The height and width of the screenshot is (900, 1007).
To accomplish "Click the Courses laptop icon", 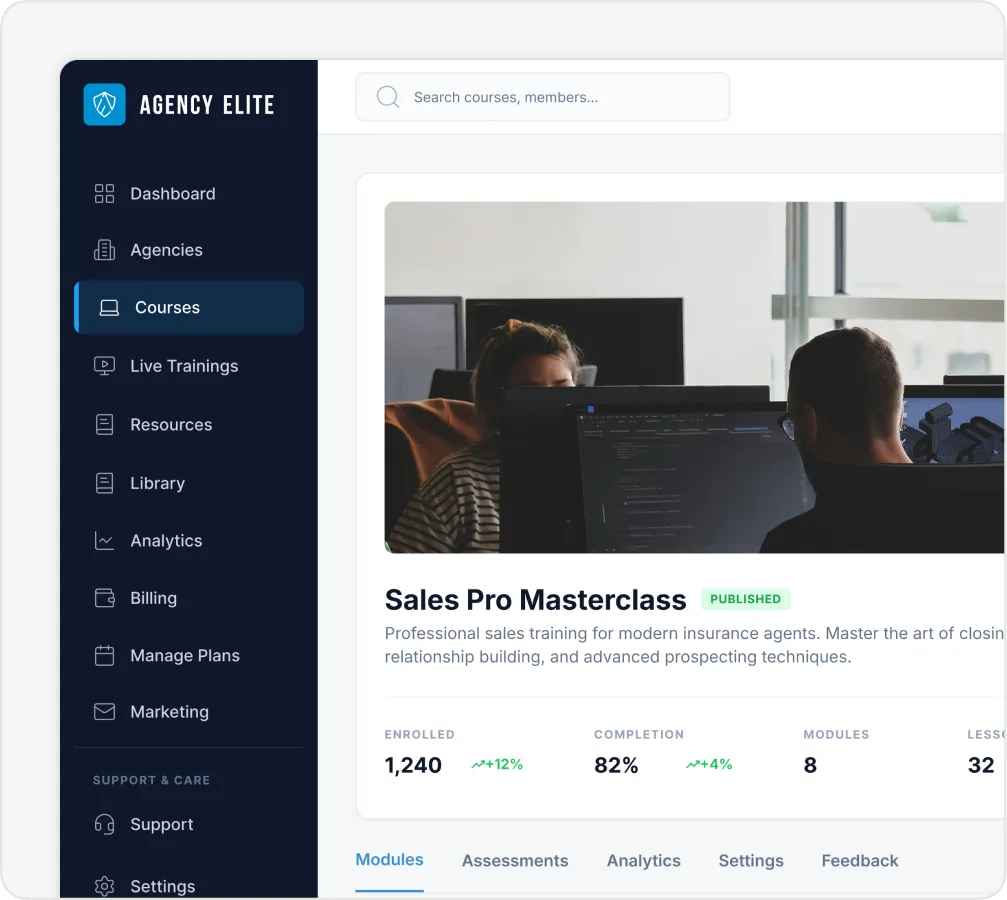I will point(109,308).
